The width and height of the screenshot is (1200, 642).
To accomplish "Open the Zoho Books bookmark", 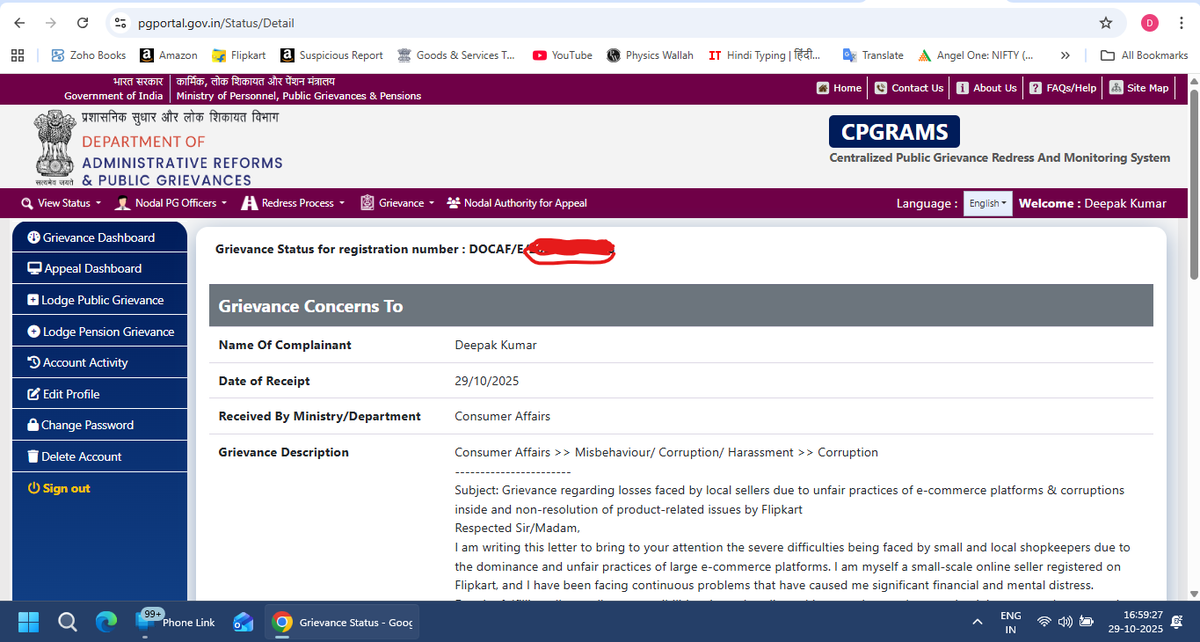I will (88, 55).
